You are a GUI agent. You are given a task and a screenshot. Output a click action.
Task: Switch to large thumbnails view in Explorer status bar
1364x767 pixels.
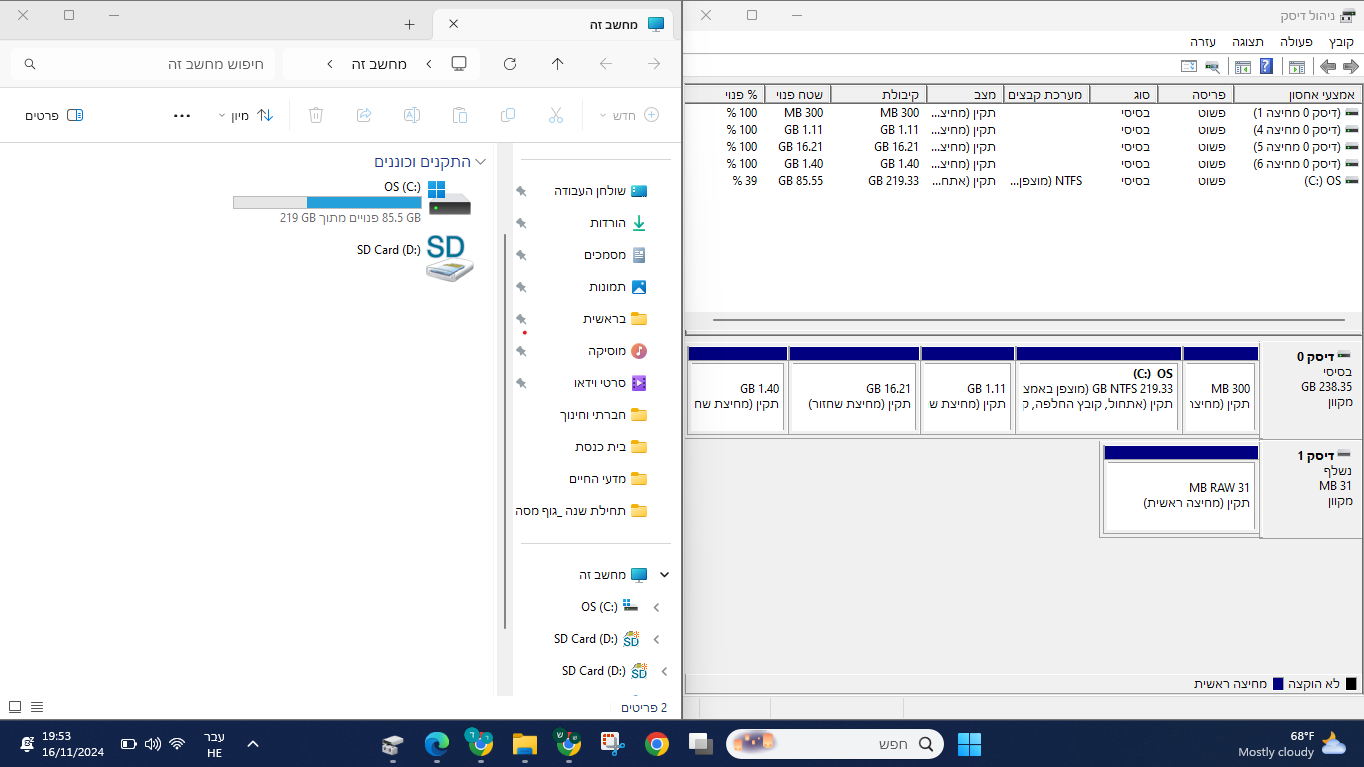(15, 707)
